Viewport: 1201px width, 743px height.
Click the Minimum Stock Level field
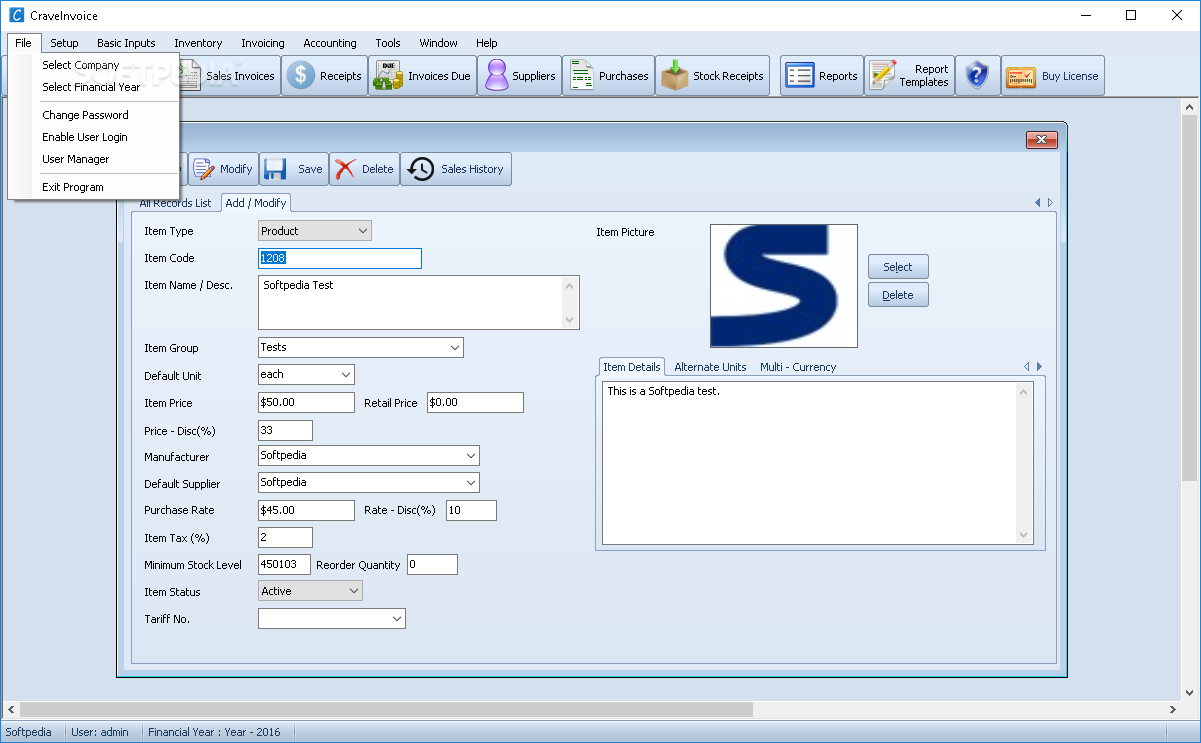(x=285, y=564)
